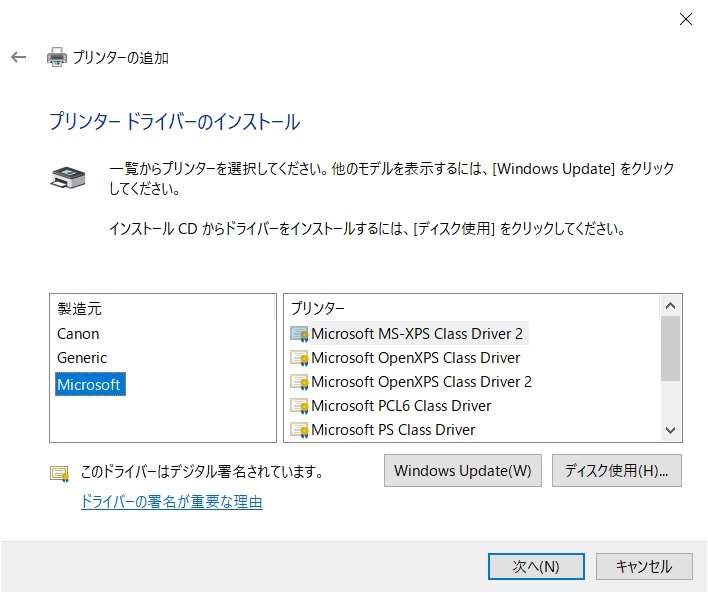Select Microsoft in the manufacturer list
The image size is (708, 593).
pyautogui.click(x=90, y=384)
